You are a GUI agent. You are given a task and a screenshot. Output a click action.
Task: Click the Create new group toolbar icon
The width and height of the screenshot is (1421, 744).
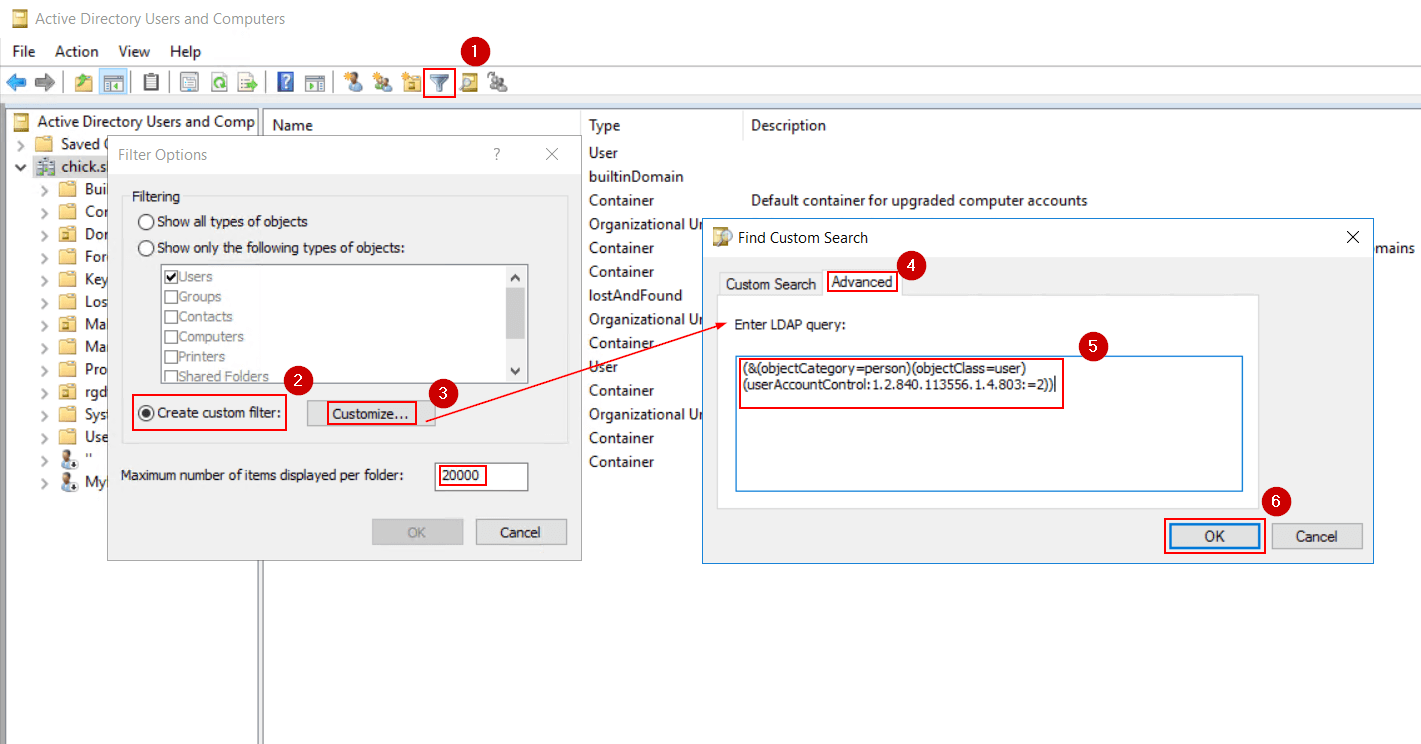pos(381,81)
